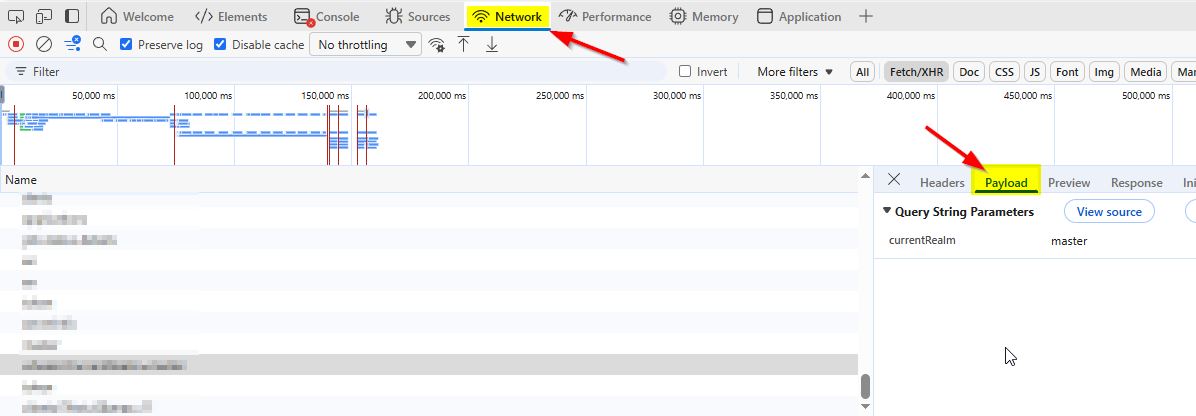
Task: Collapse the Query String Parameters section
Action: coord(887,211)
